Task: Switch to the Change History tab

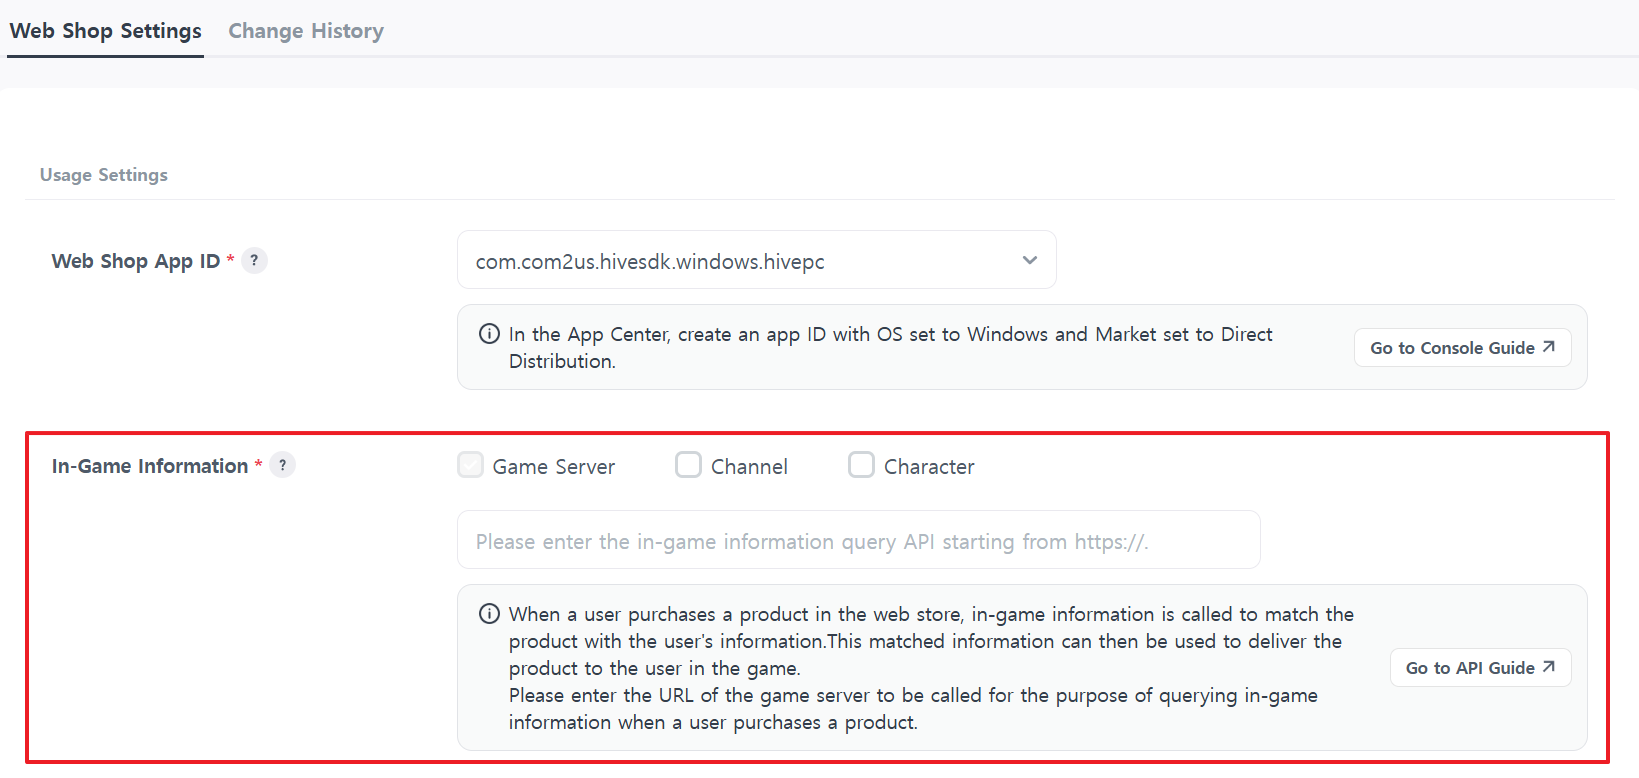Action: point(305,31)
